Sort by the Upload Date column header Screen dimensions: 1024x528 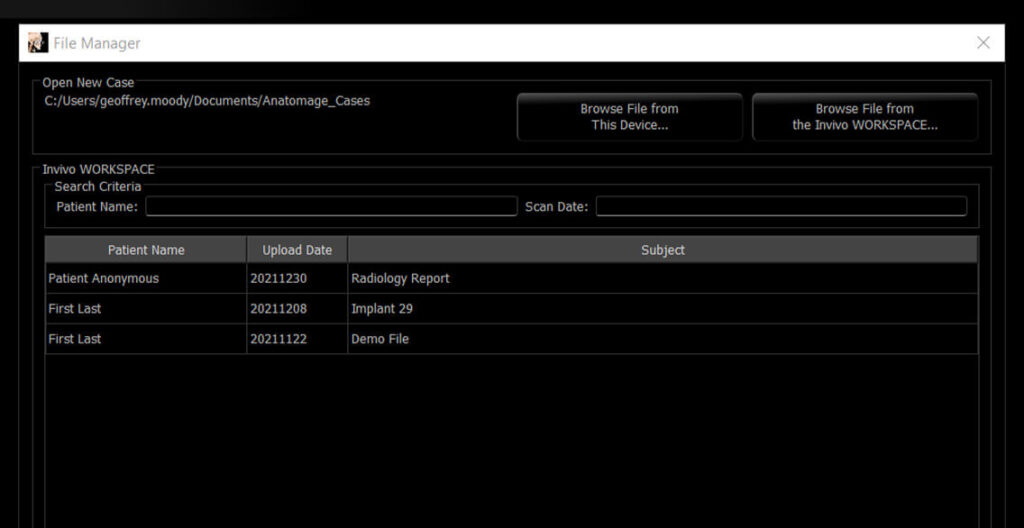(297, 250)
